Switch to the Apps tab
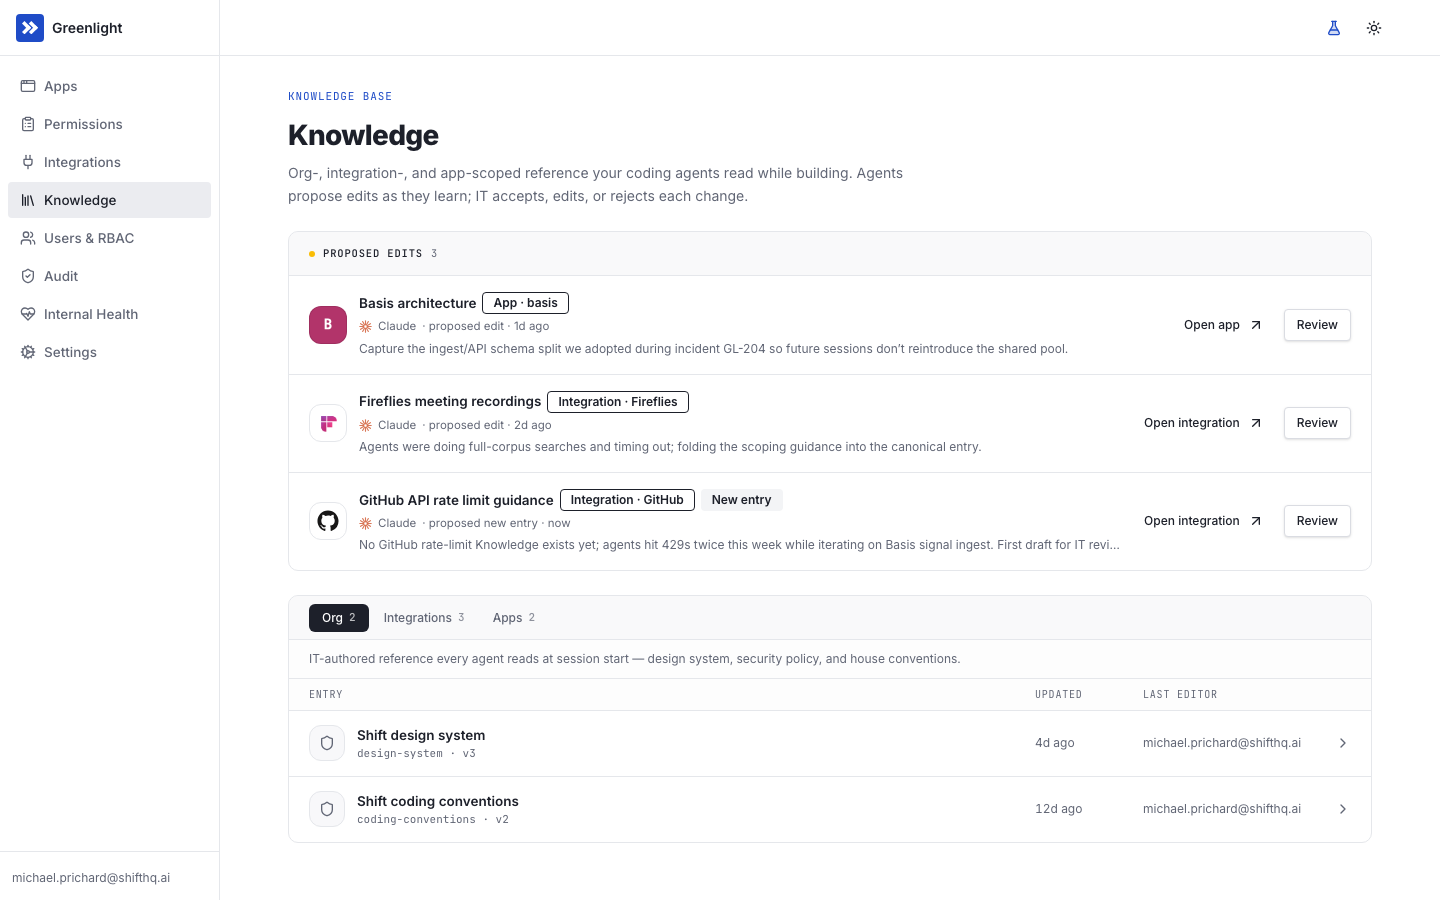 (514, 618)
